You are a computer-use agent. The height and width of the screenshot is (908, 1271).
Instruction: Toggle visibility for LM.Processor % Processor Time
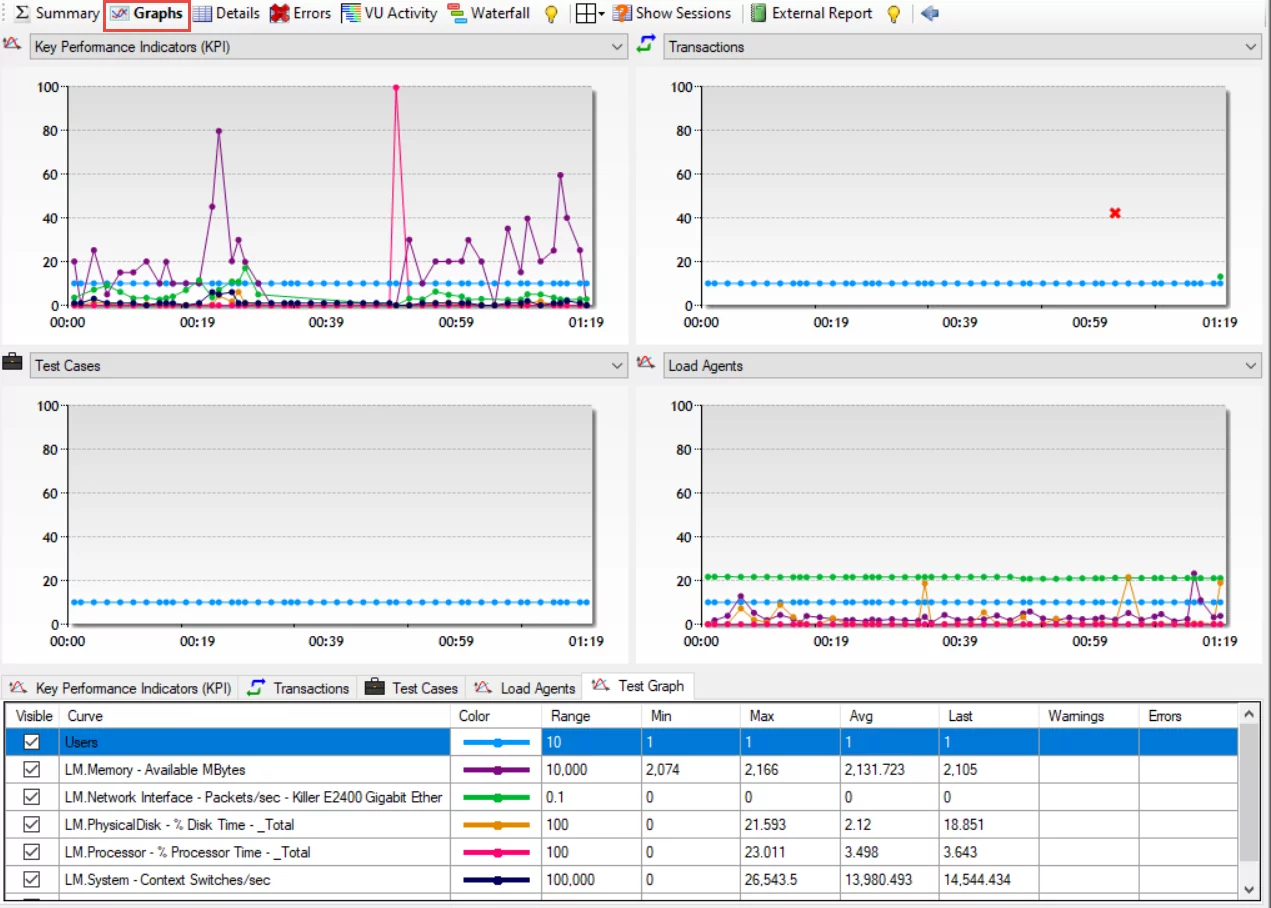point(32,852)
